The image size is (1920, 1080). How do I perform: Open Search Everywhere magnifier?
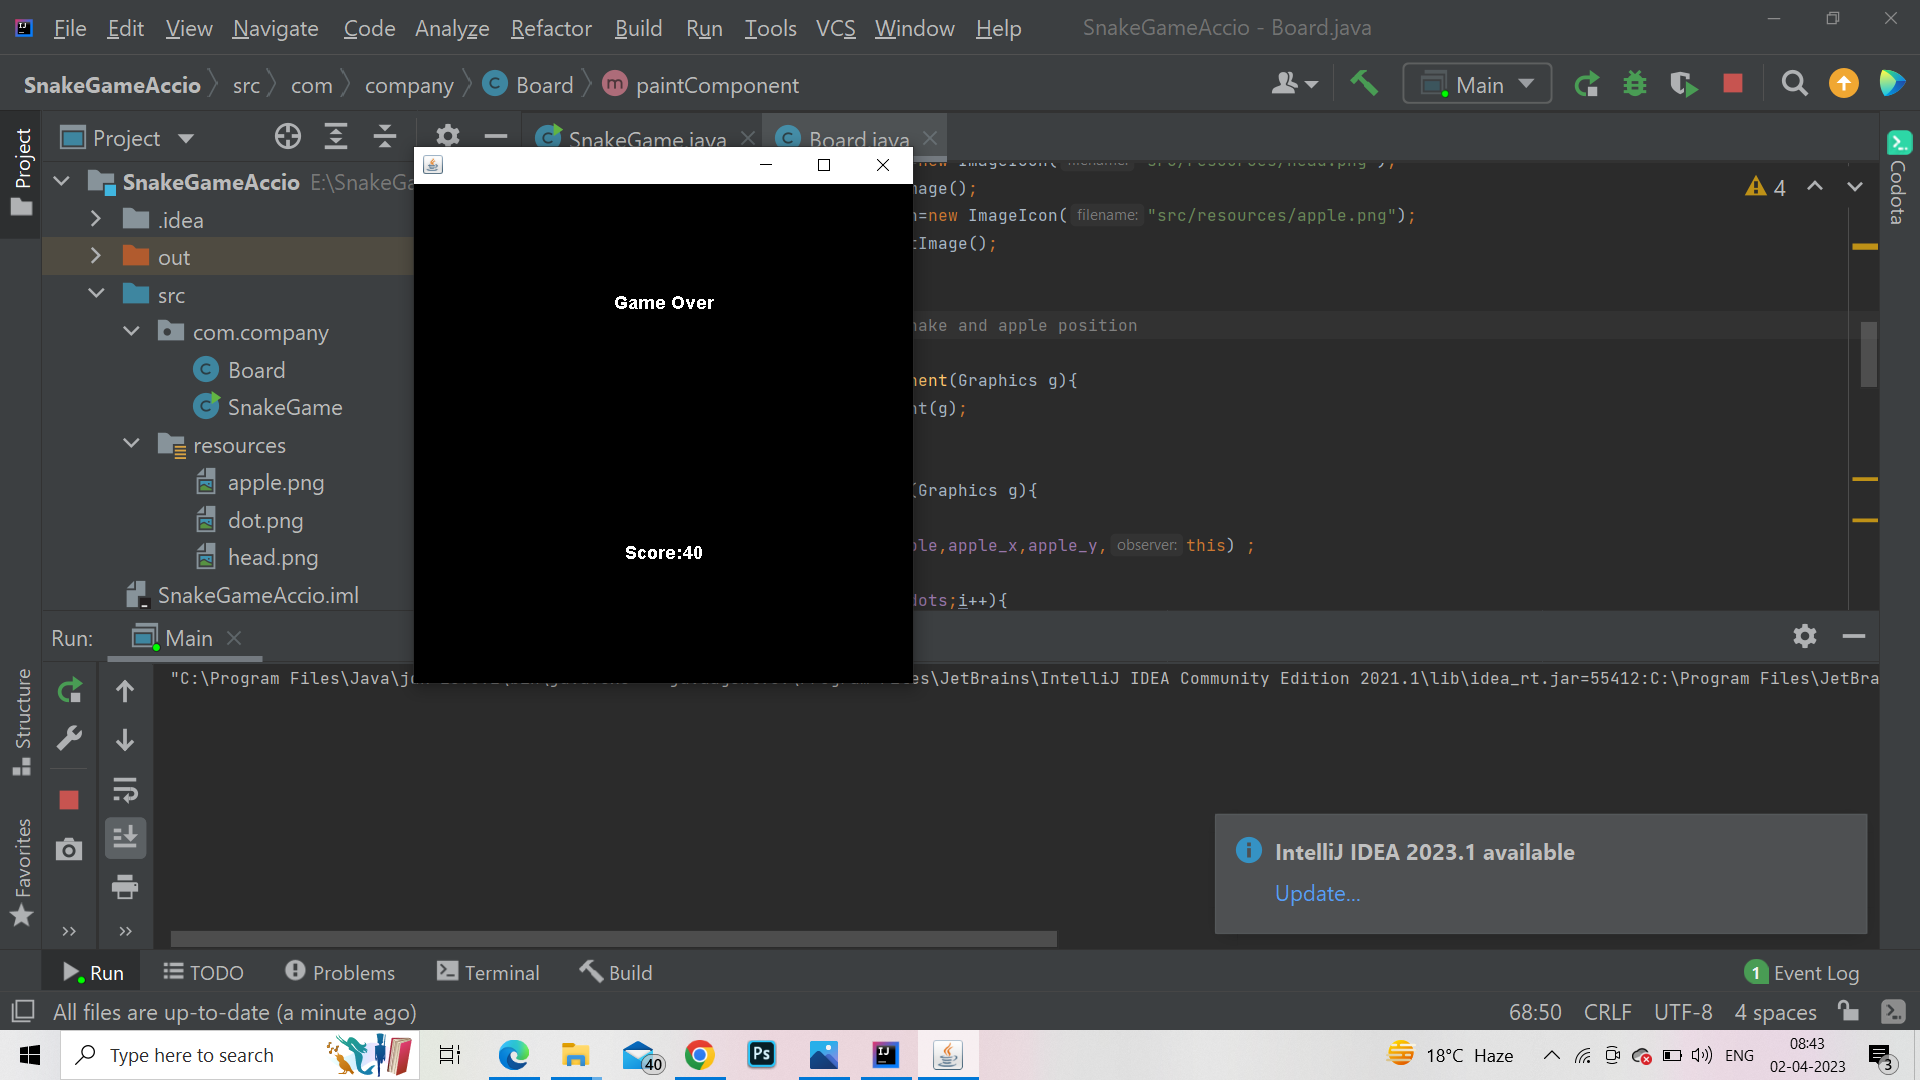pos(1794,83)
